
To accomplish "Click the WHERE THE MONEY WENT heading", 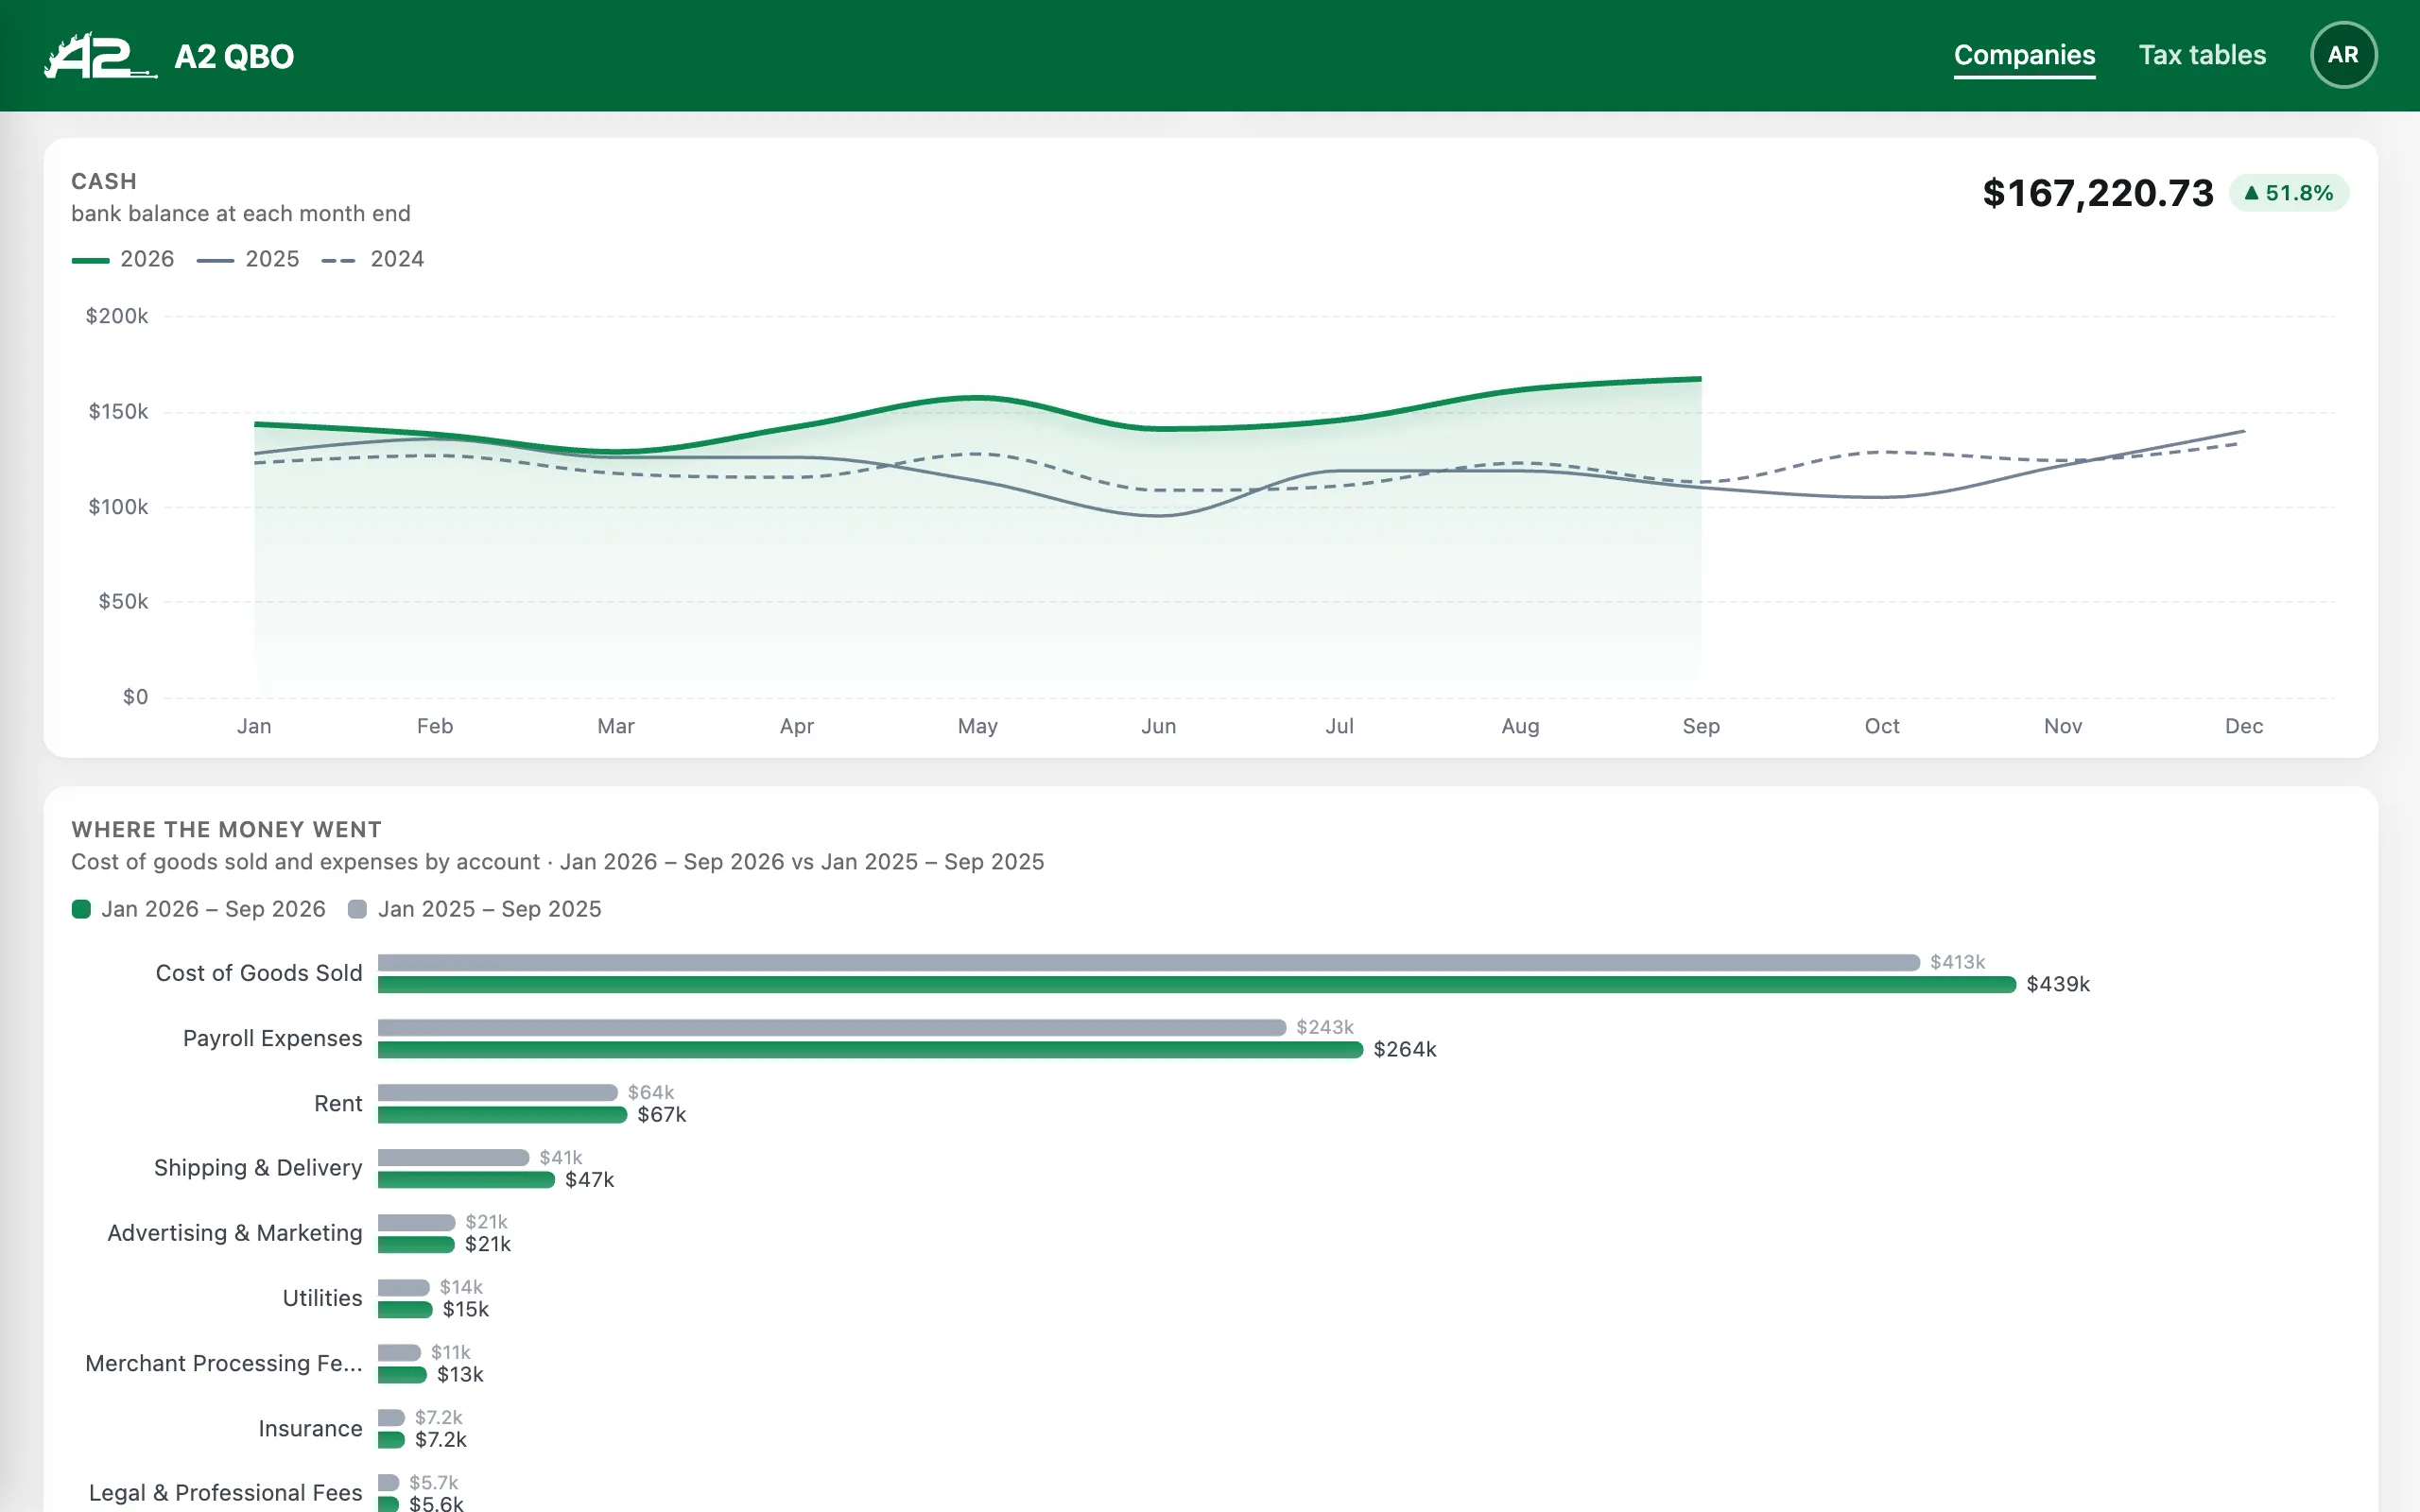I will tap(227, 830).
